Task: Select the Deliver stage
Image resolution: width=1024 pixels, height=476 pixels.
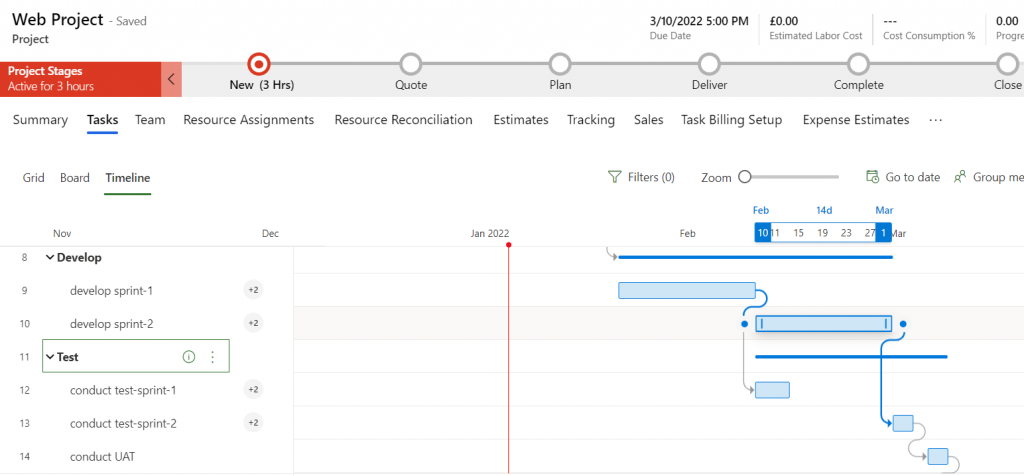Action: tap(709, 64)
